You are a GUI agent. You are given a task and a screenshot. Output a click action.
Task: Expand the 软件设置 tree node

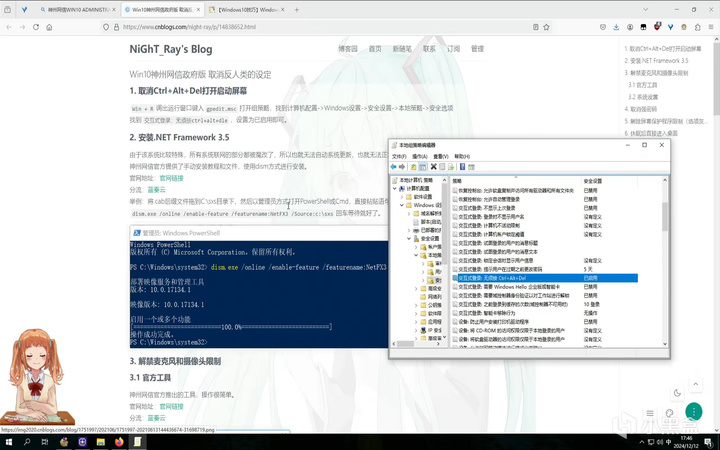pos(402,197)
